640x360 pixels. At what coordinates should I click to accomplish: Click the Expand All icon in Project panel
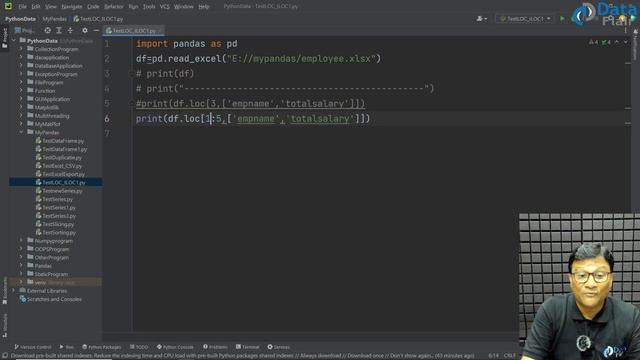click(59, 31)
